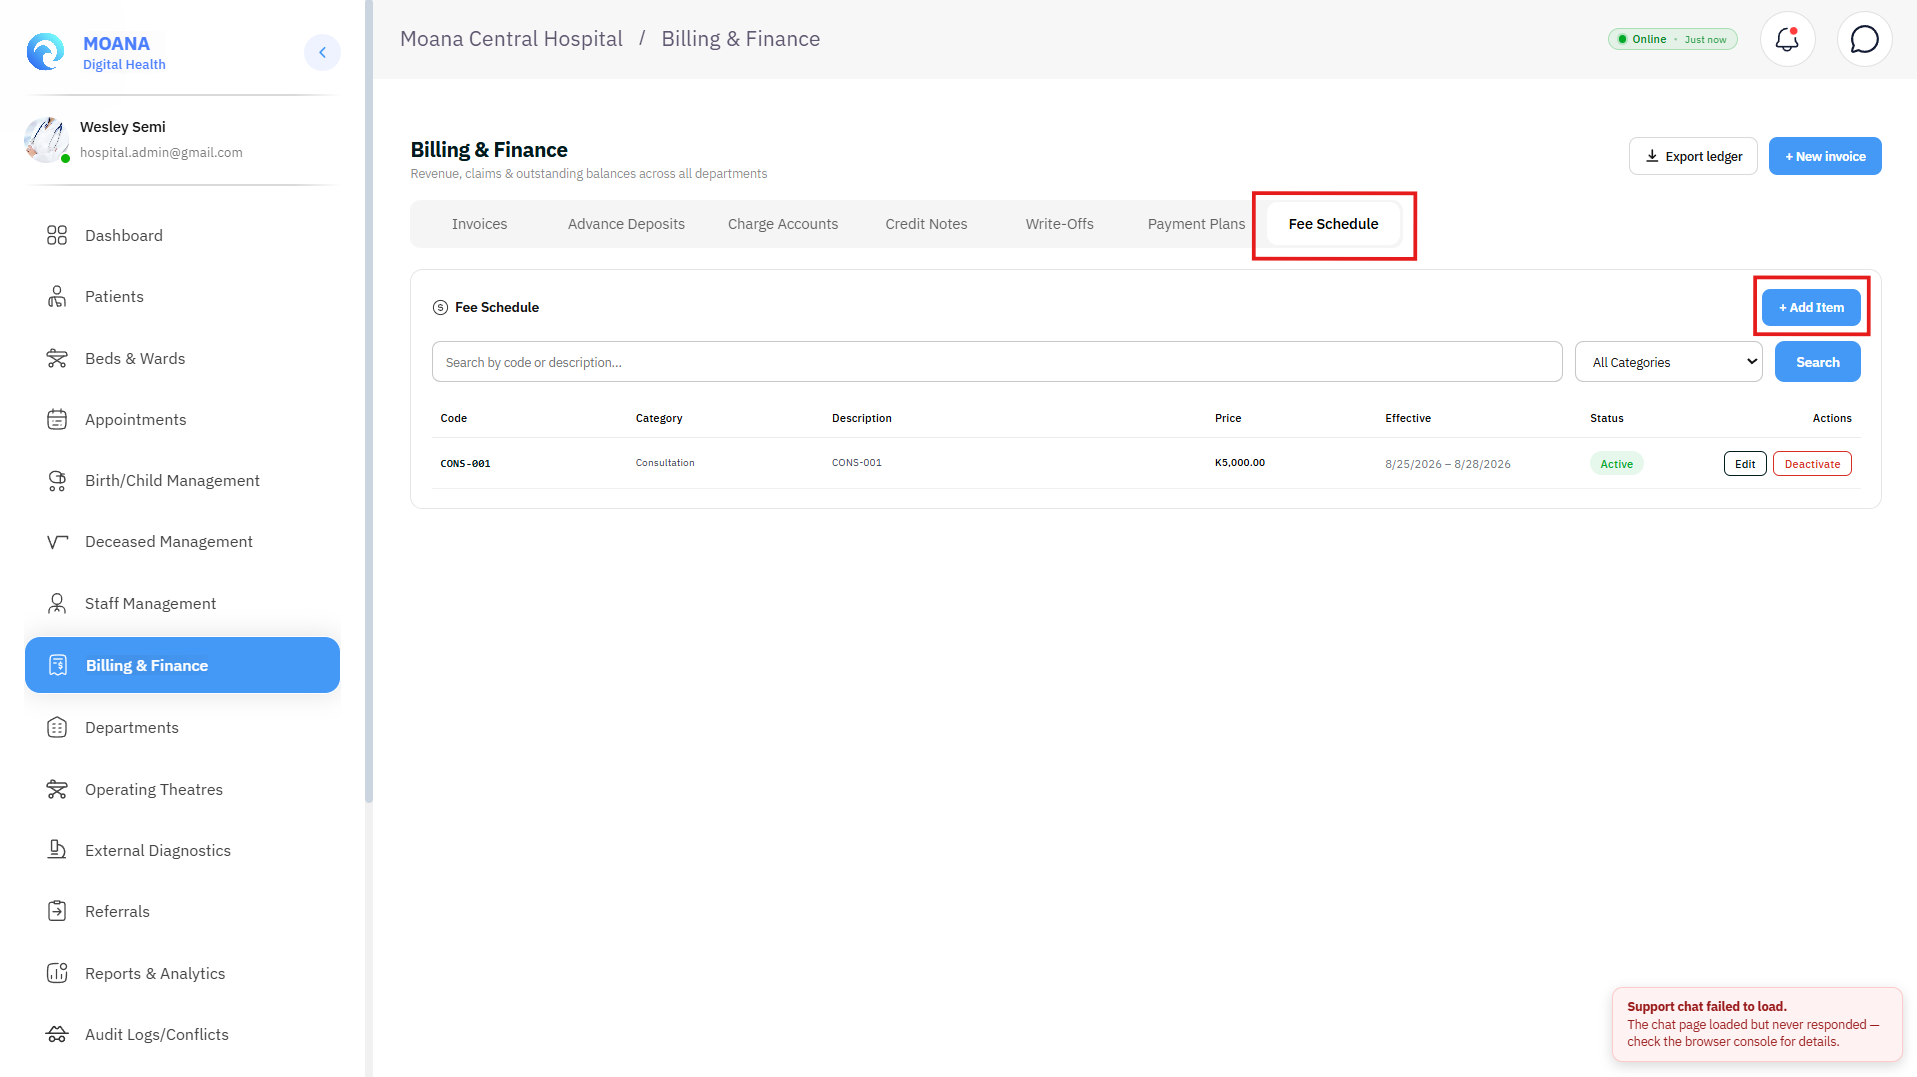
Task: Open the support chat bubble
Action: point(1864,39)
